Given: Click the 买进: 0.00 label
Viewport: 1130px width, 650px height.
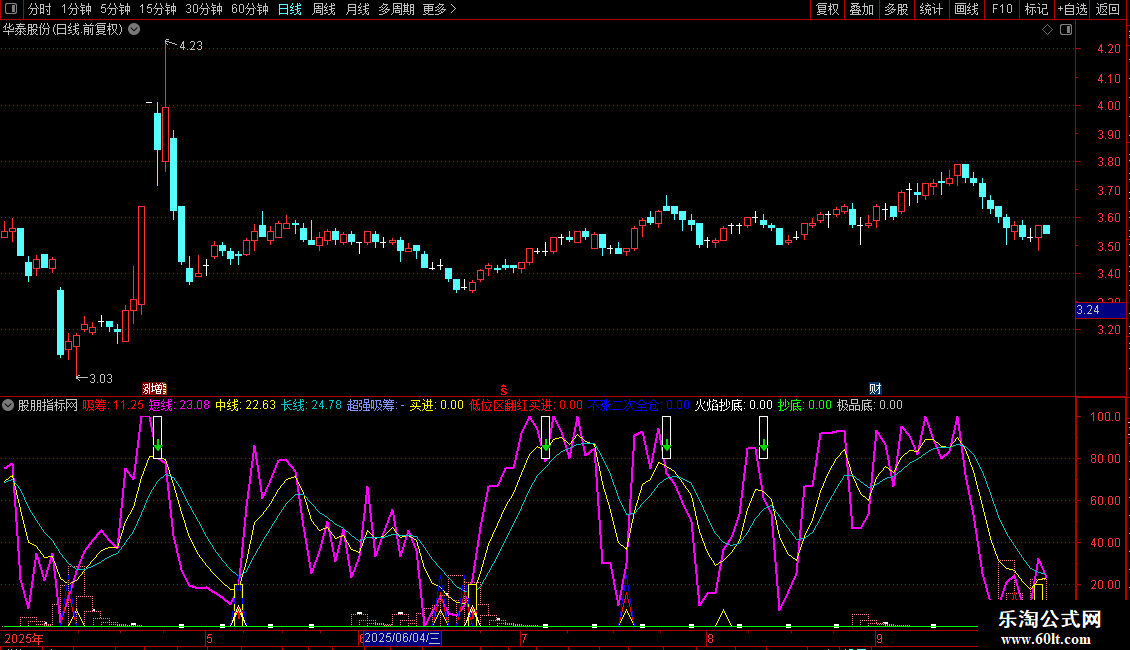Looking at the screenshot, I should [437, 405].
